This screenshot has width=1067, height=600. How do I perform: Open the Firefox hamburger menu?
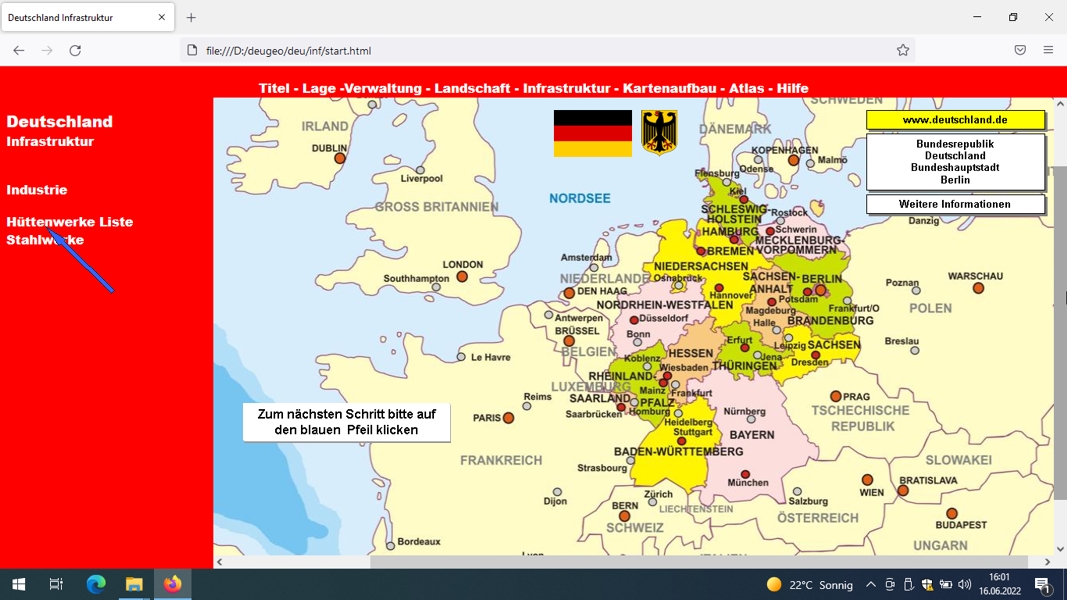pyautogui.click(x=1048, y=50)
